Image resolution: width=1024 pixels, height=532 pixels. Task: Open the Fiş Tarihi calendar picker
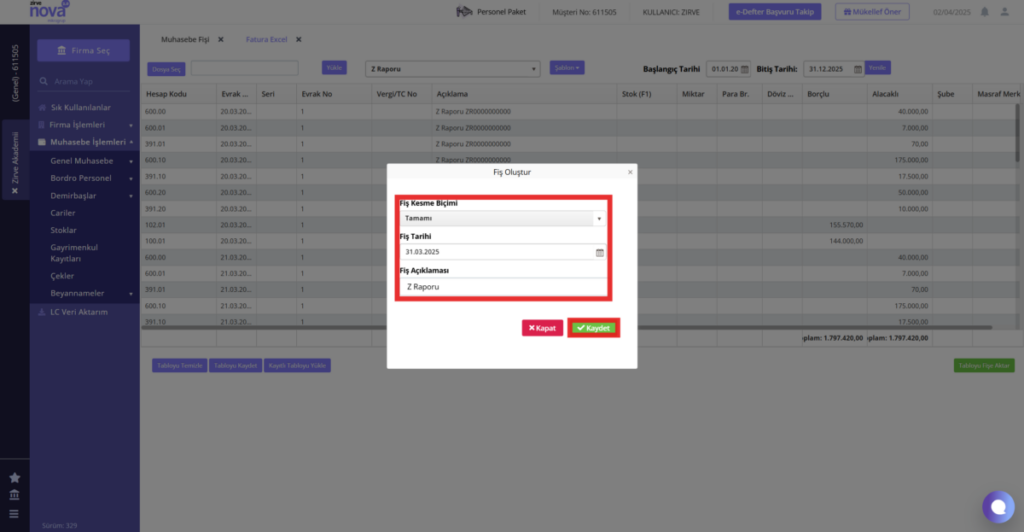pos(600,252)
